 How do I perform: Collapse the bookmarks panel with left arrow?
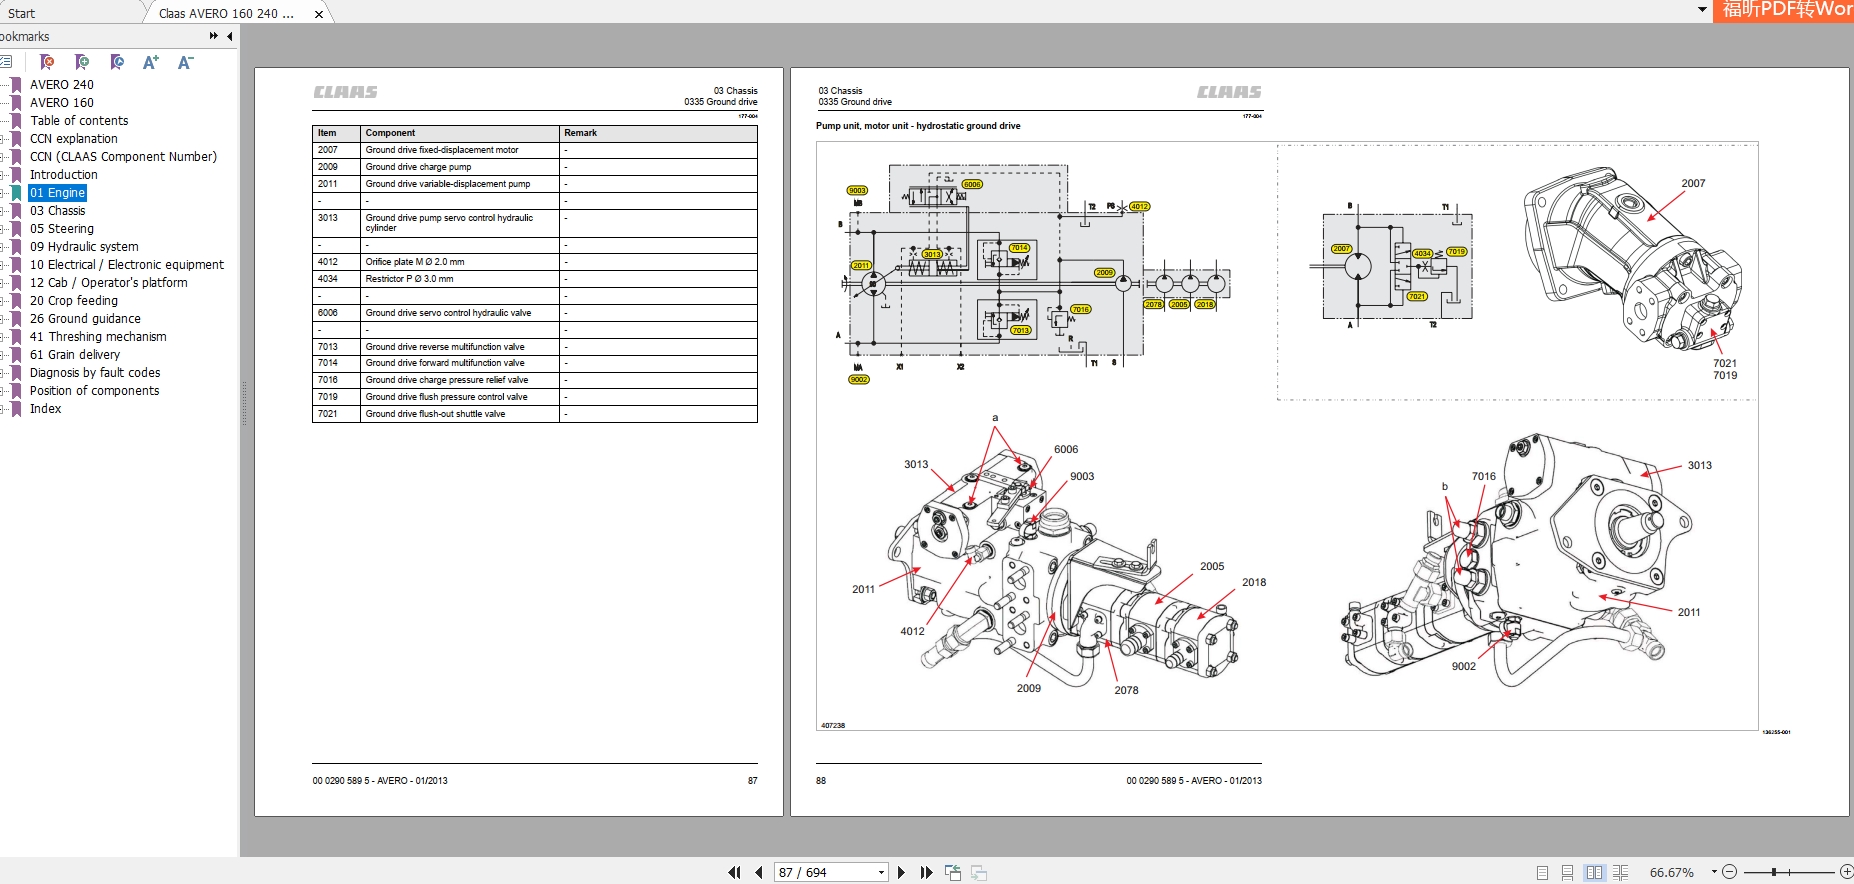tap(230, 36)
